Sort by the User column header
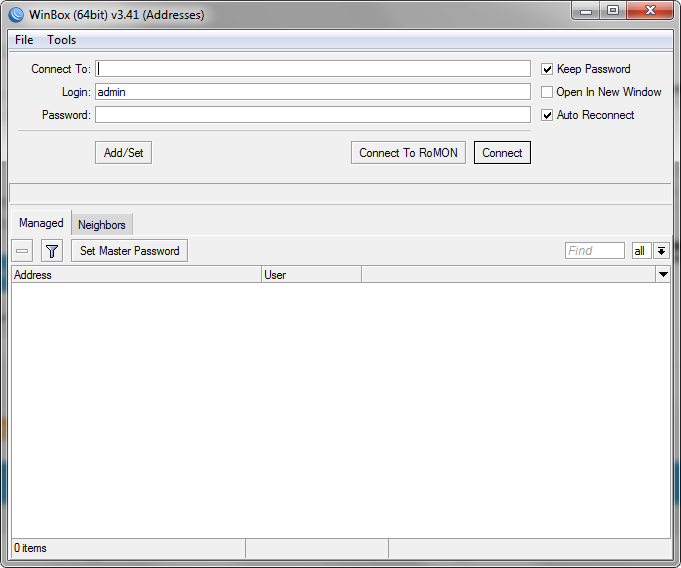The width and height of the screenshot is (681, 568). [x=311, y=274]
